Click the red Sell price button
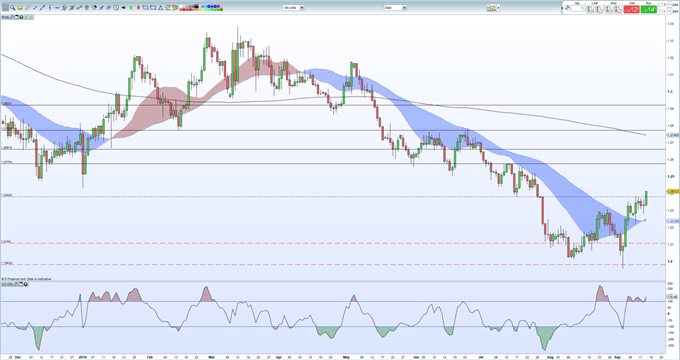The height and width of the screenshot is (360, 680). pyautogui.click(x=631, y=9)
